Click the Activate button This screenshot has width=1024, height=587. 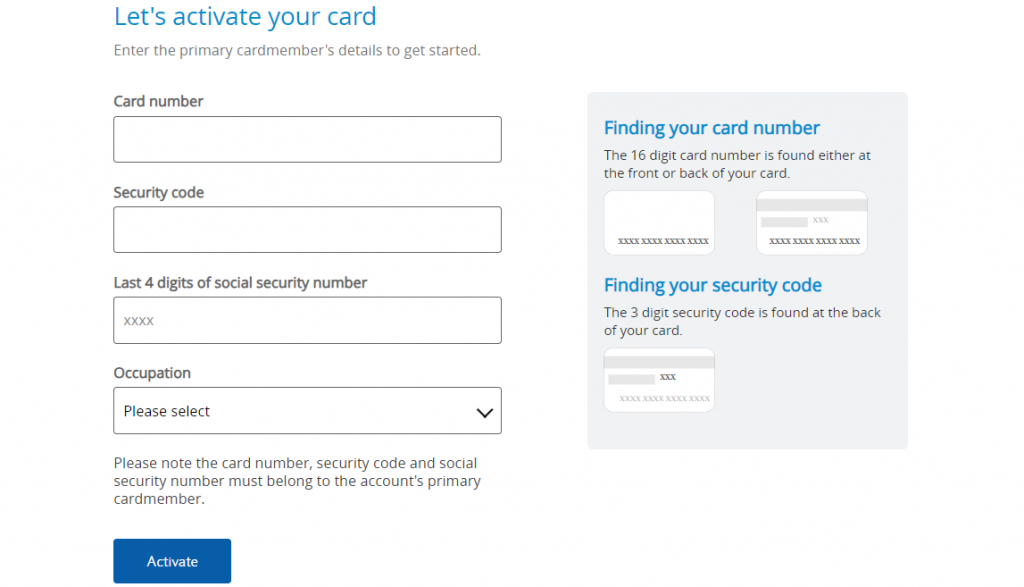coord(172,561)
